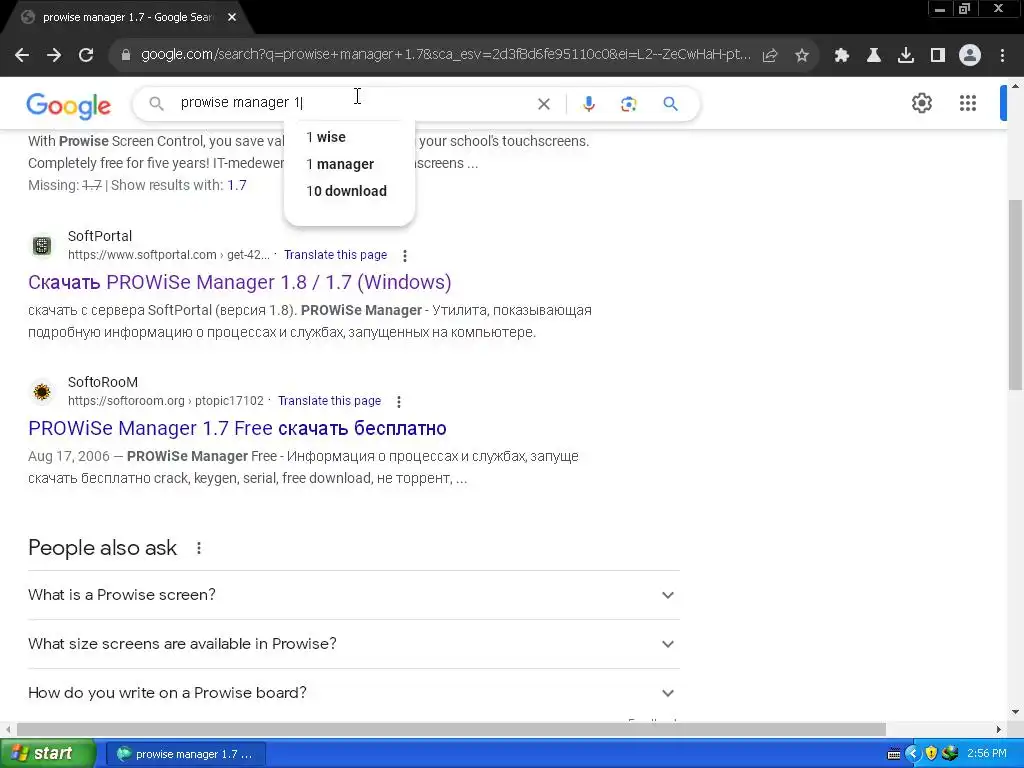Screen dimensions: 1024x768
Task: Share this page using the address bar share icon
Action: (770, 55)
